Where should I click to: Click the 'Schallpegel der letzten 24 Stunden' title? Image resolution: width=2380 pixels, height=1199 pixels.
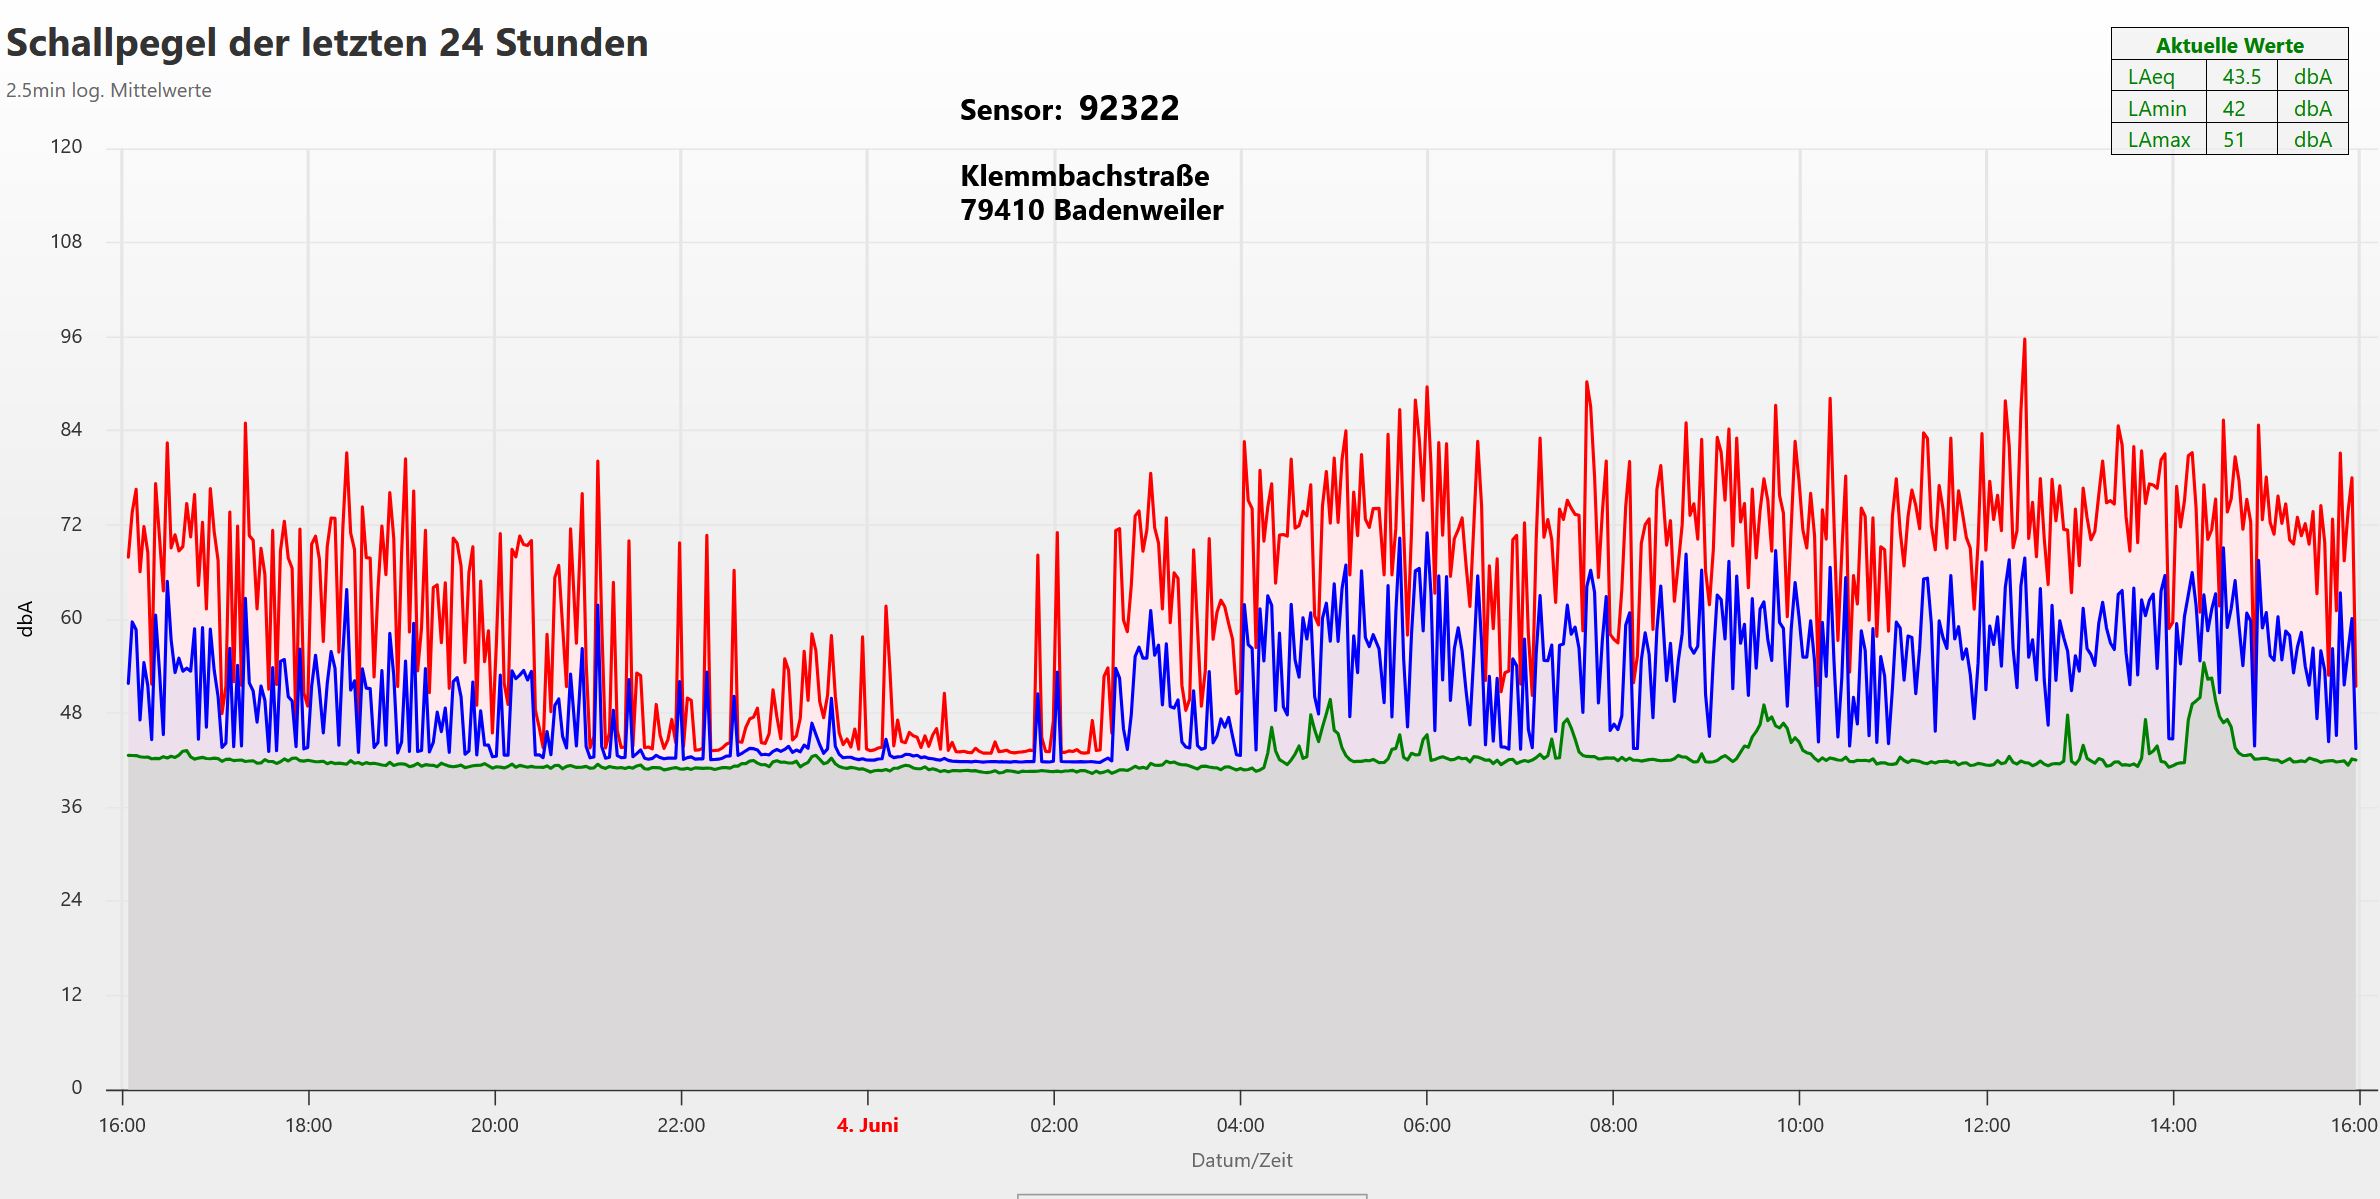(x=327, y=43)
